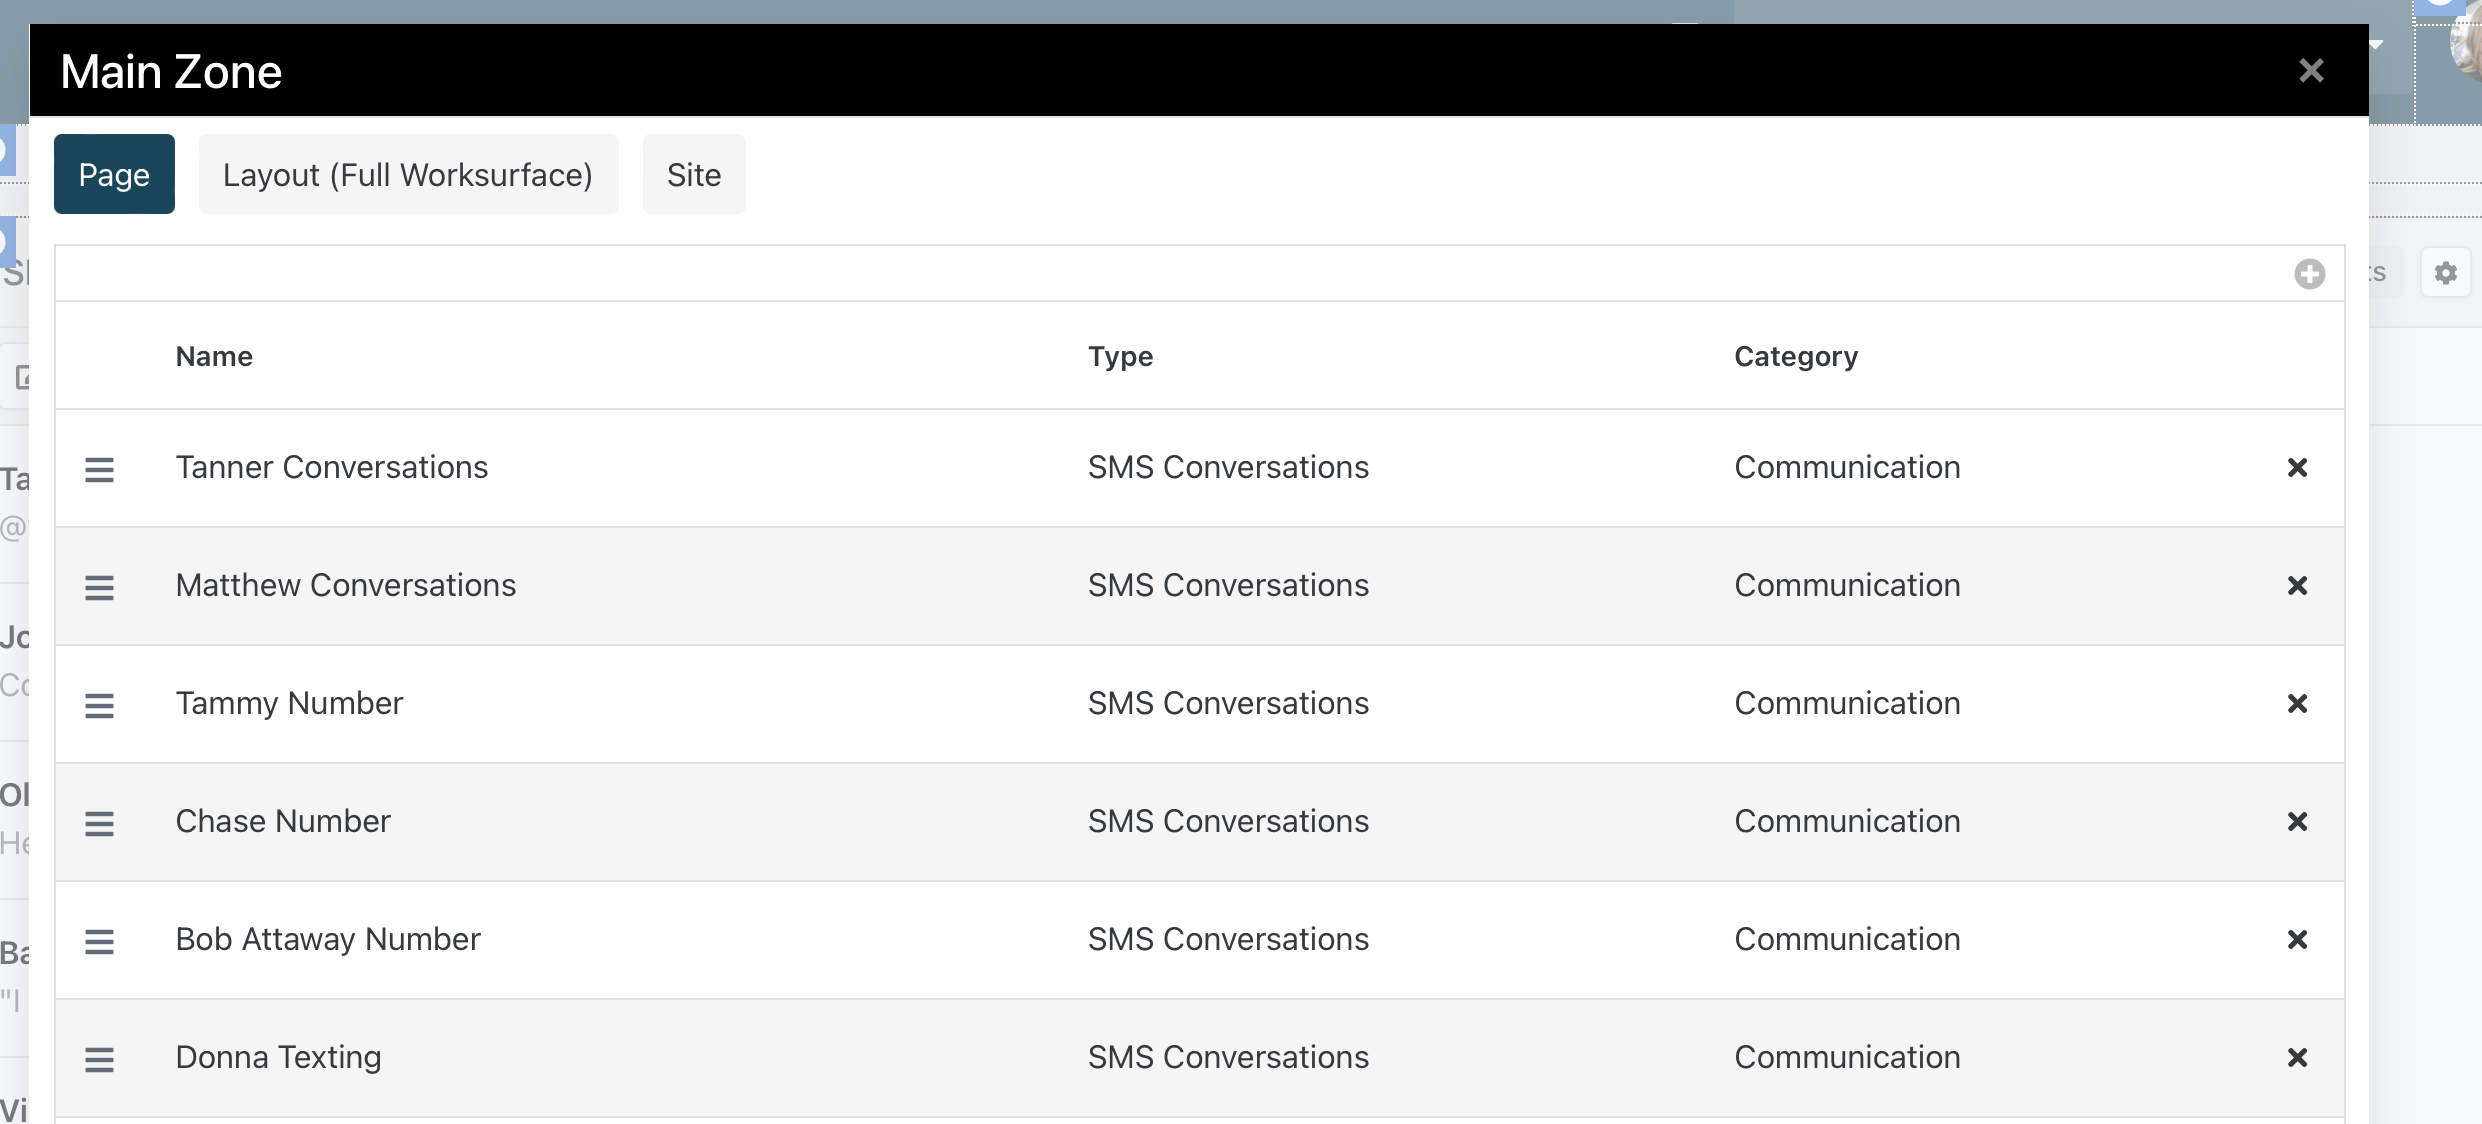Delete the Donna Texting block
The image size is (2482, 1124).
tap(2297, 1058)
